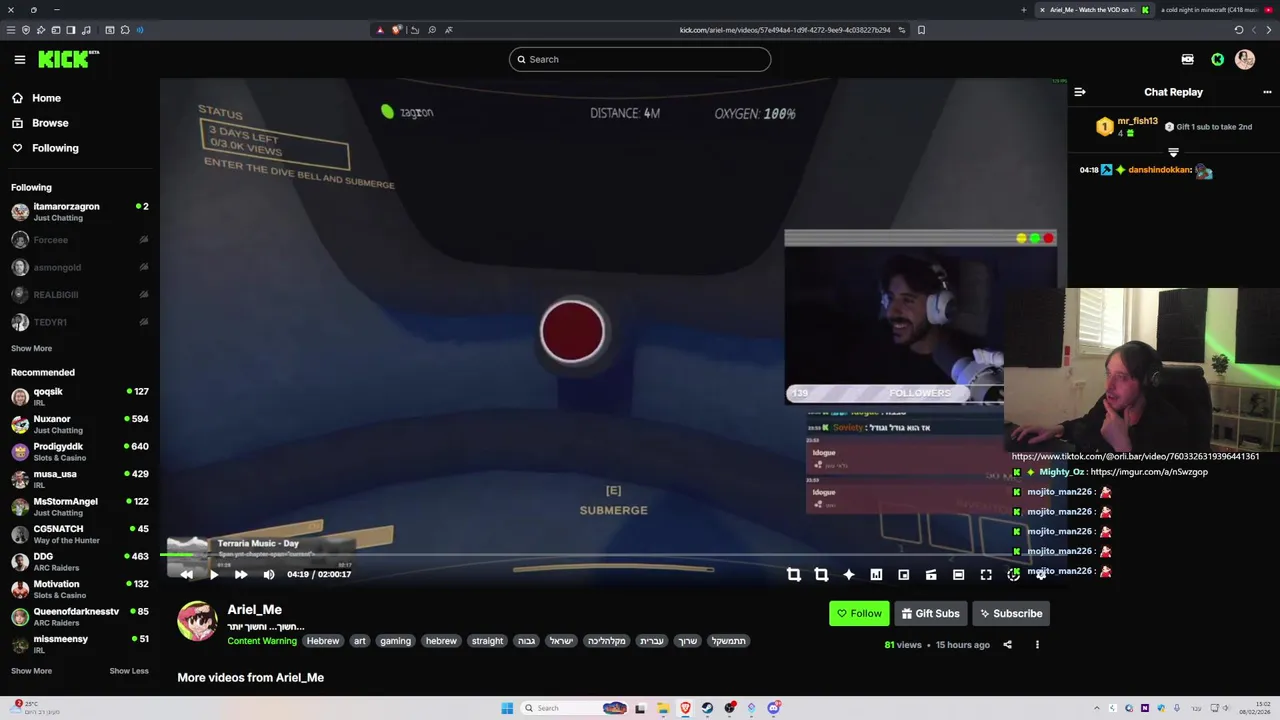The image size is (1280, 720).
Task: Open musa_usa recommended channel
Action: tap(80, 479)
